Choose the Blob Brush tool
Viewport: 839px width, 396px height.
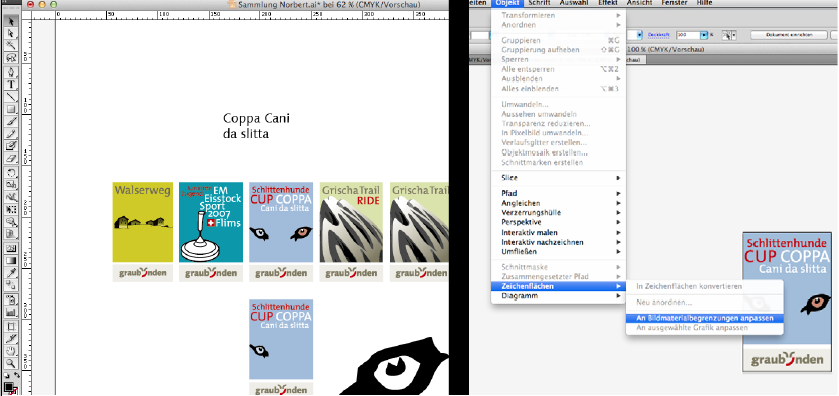[11, 146]
